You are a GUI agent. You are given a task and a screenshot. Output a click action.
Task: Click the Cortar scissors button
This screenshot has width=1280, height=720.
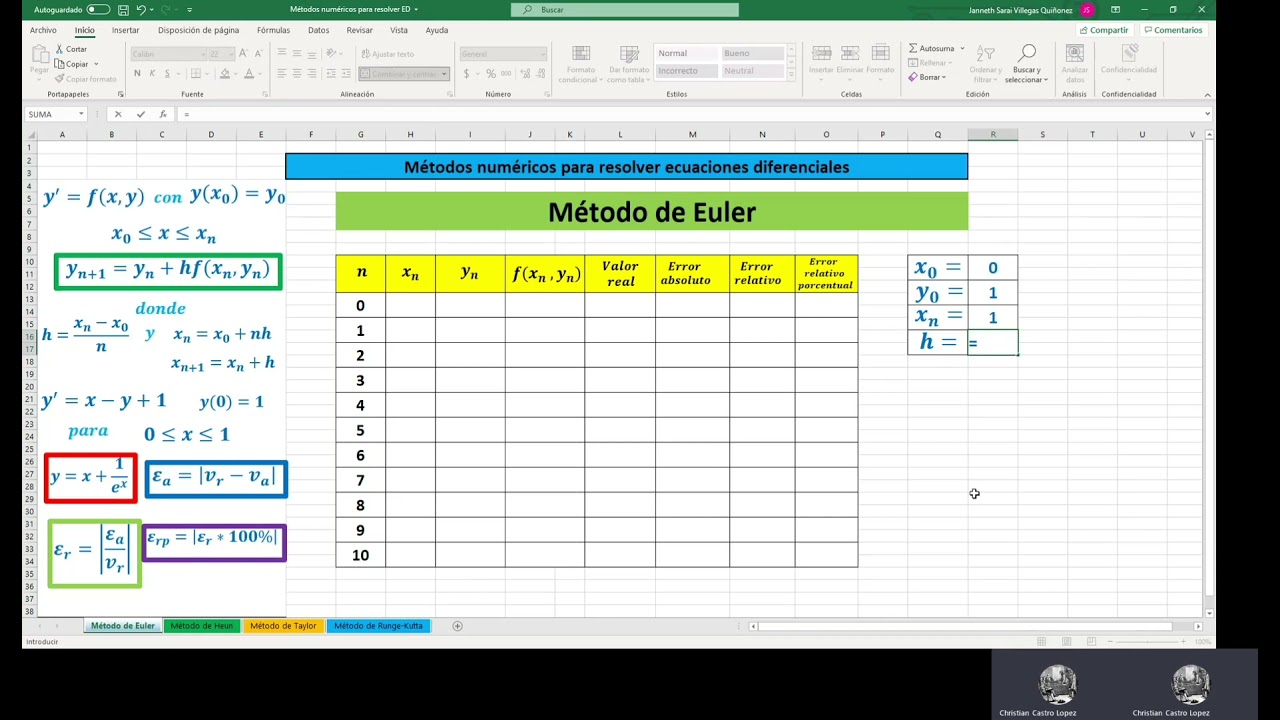click(x=60, y=49)
